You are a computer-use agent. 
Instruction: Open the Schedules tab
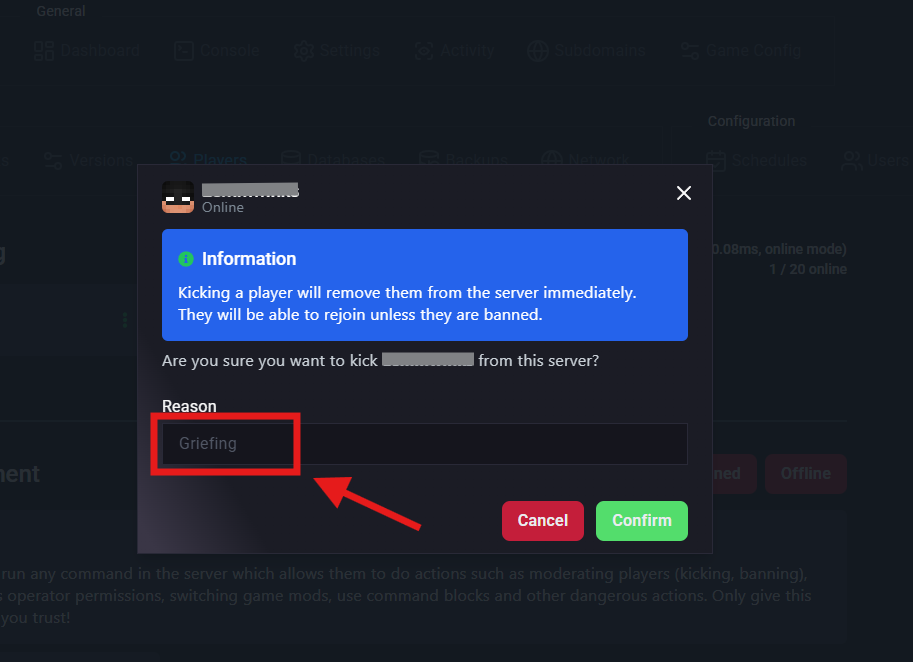756,160
